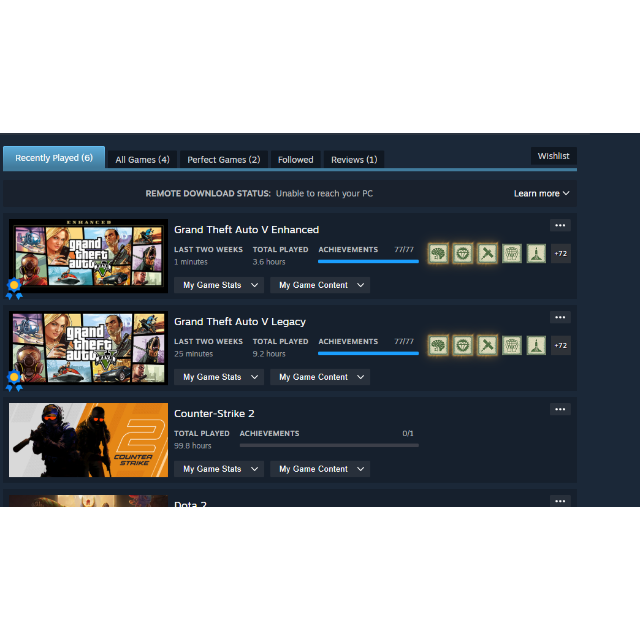Open more options for Counter-Strike 2

click(x=560, y=409)
